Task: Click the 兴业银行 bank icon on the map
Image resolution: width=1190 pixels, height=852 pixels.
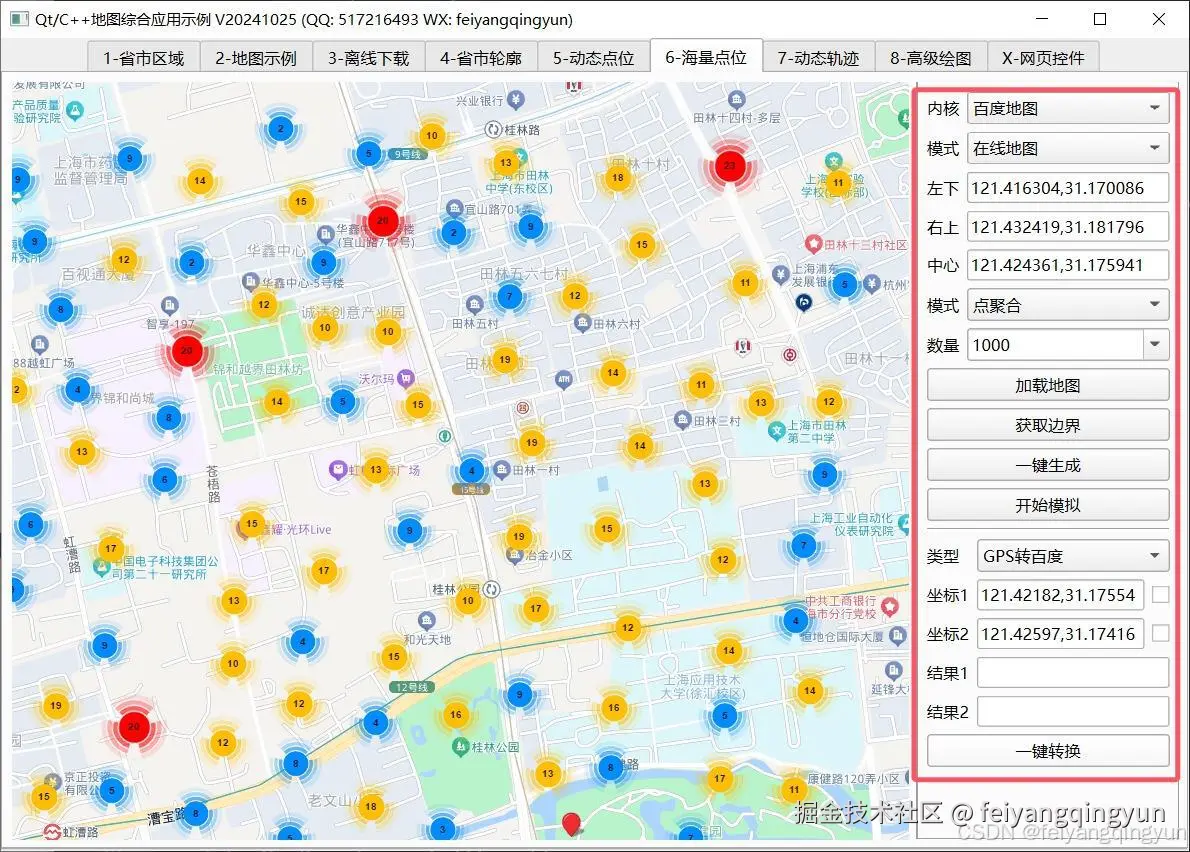Action: 516,100
